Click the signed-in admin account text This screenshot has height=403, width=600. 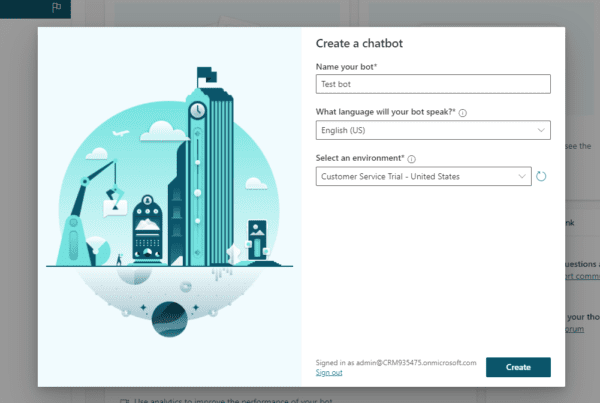click(x=396, y=362)
